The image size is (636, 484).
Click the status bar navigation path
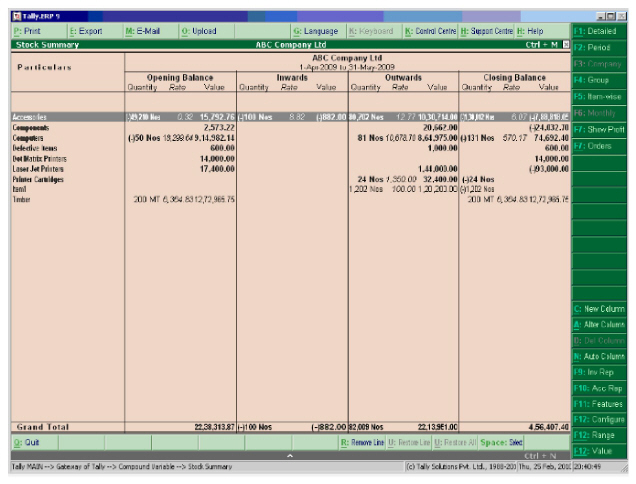coord(122,467)
